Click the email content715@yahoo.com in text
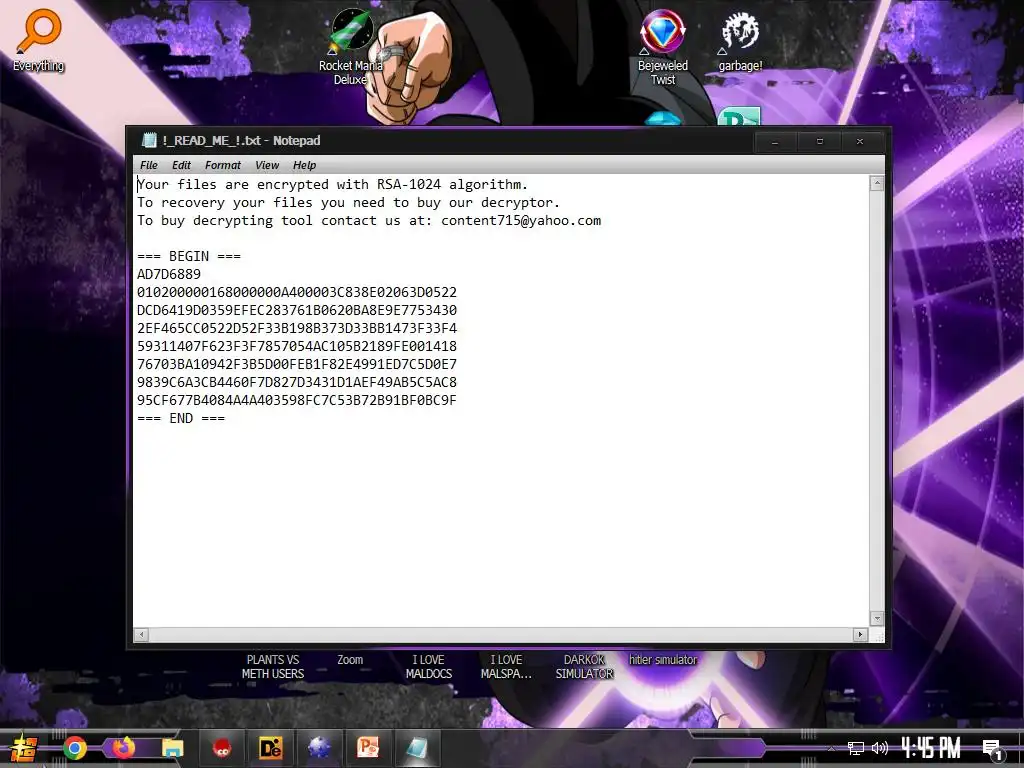The width and height of the screenshot is (1024, 768). (x=520, y=221)
